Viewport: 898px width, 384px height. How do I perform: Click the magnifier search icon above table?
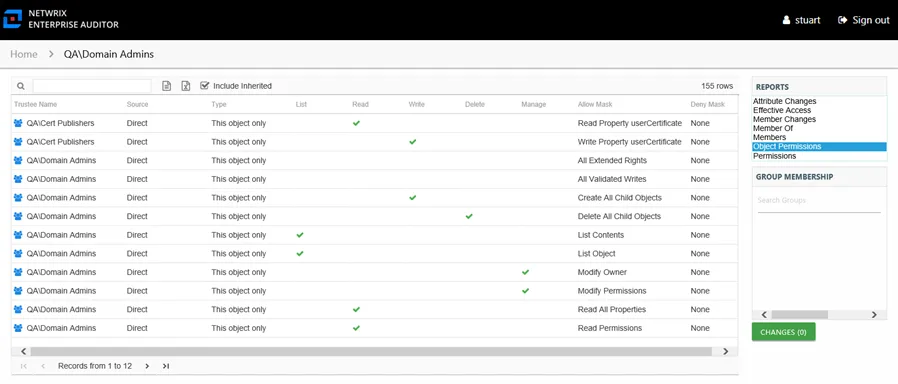pos(21,86)
